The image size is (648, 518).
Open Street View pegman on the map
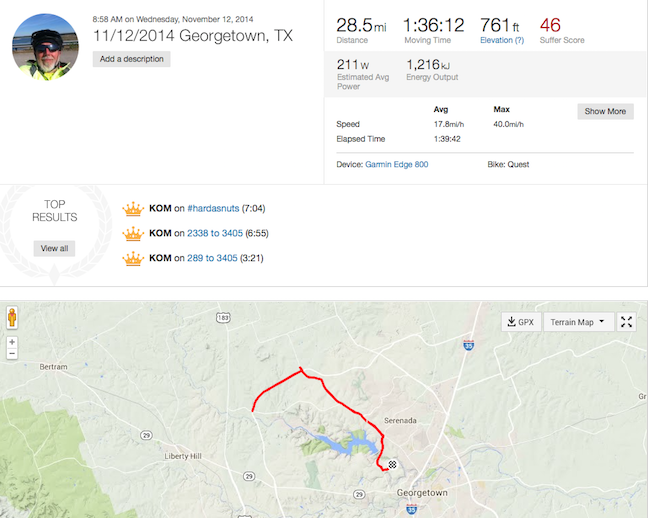(12, 317)
